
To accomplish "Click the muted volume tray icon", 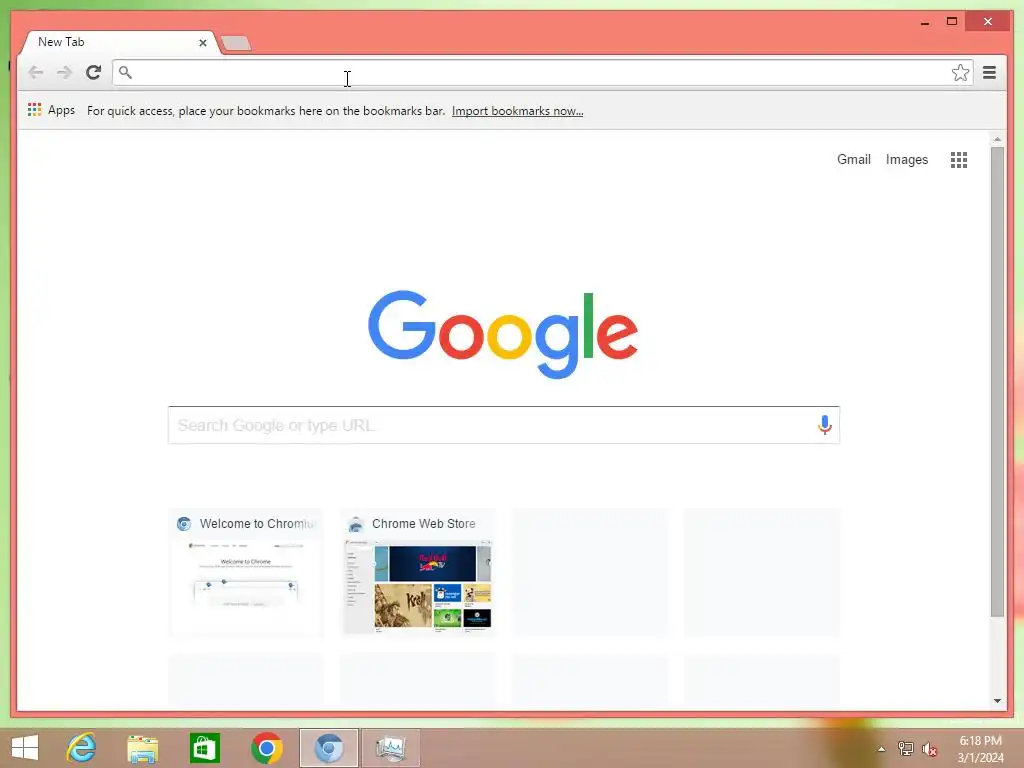I will point(929,749).
